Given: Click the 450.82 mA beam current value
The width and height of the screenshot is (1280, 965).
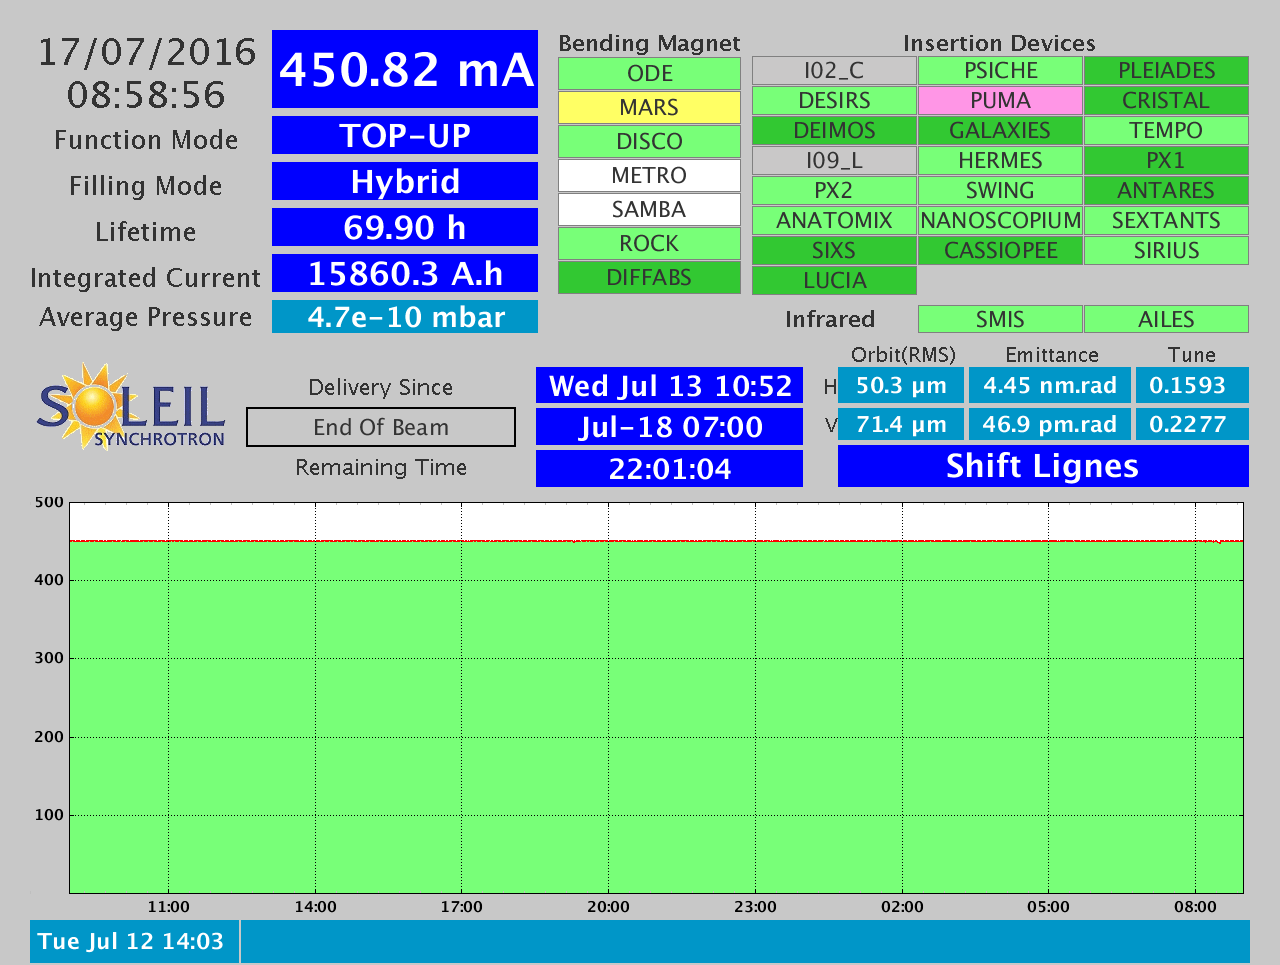Looking at the screenshot, I should point(405,69).
